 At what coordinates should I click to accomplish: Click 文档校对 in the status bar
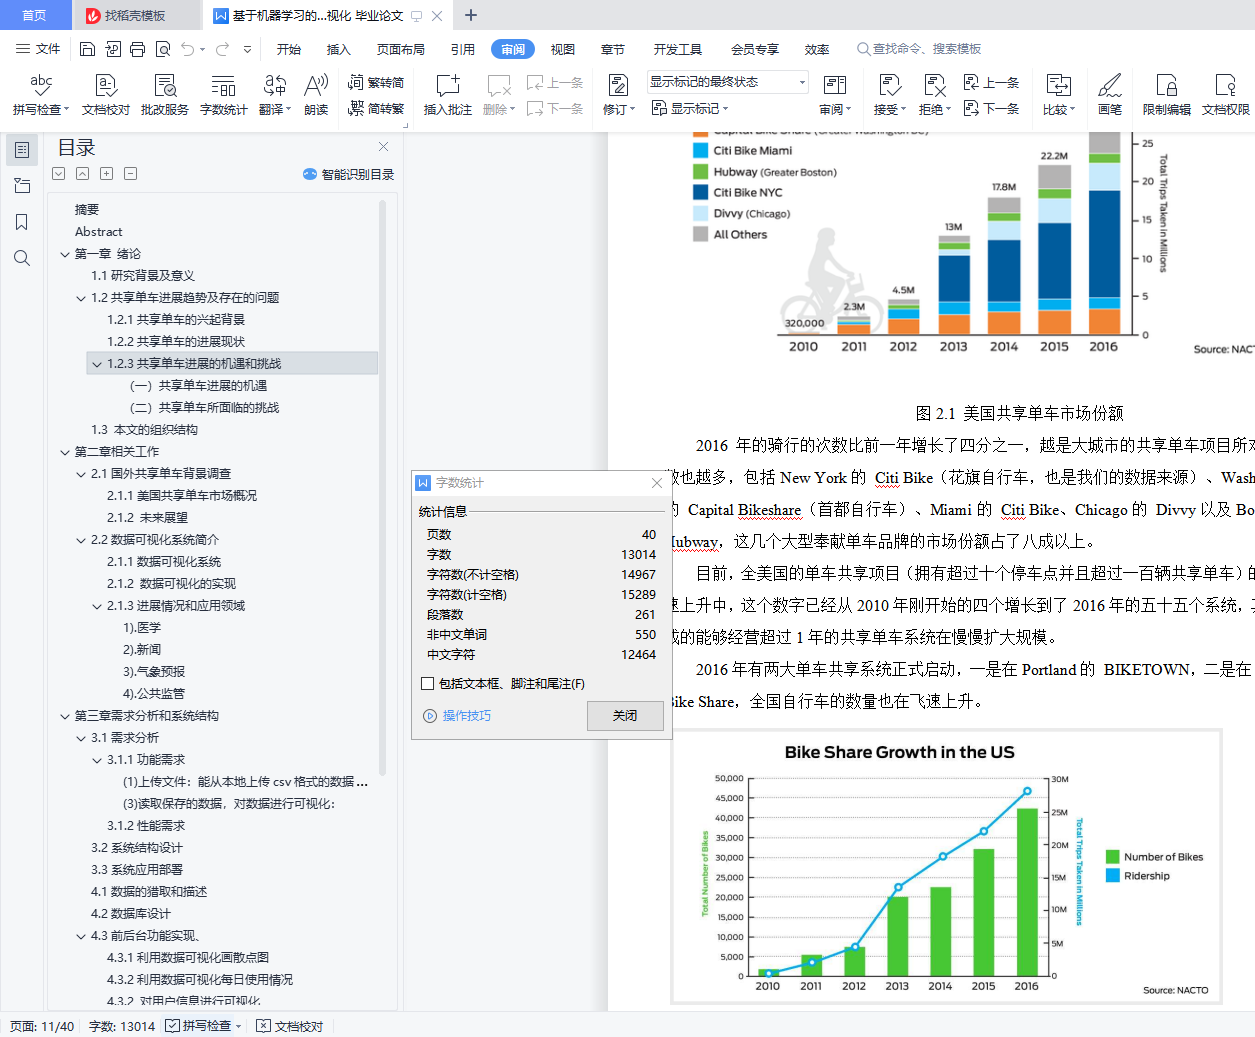tap(290, 1026)
